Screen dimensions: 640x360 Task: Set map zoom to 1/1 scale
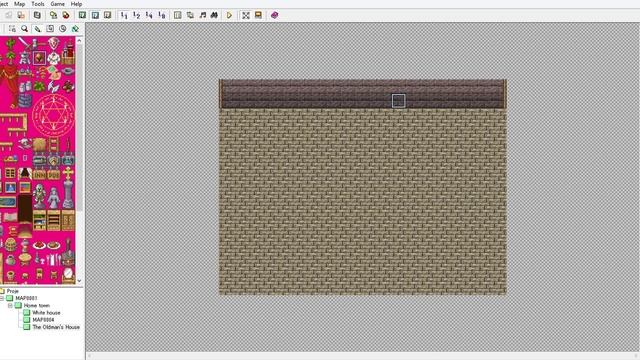124,15
